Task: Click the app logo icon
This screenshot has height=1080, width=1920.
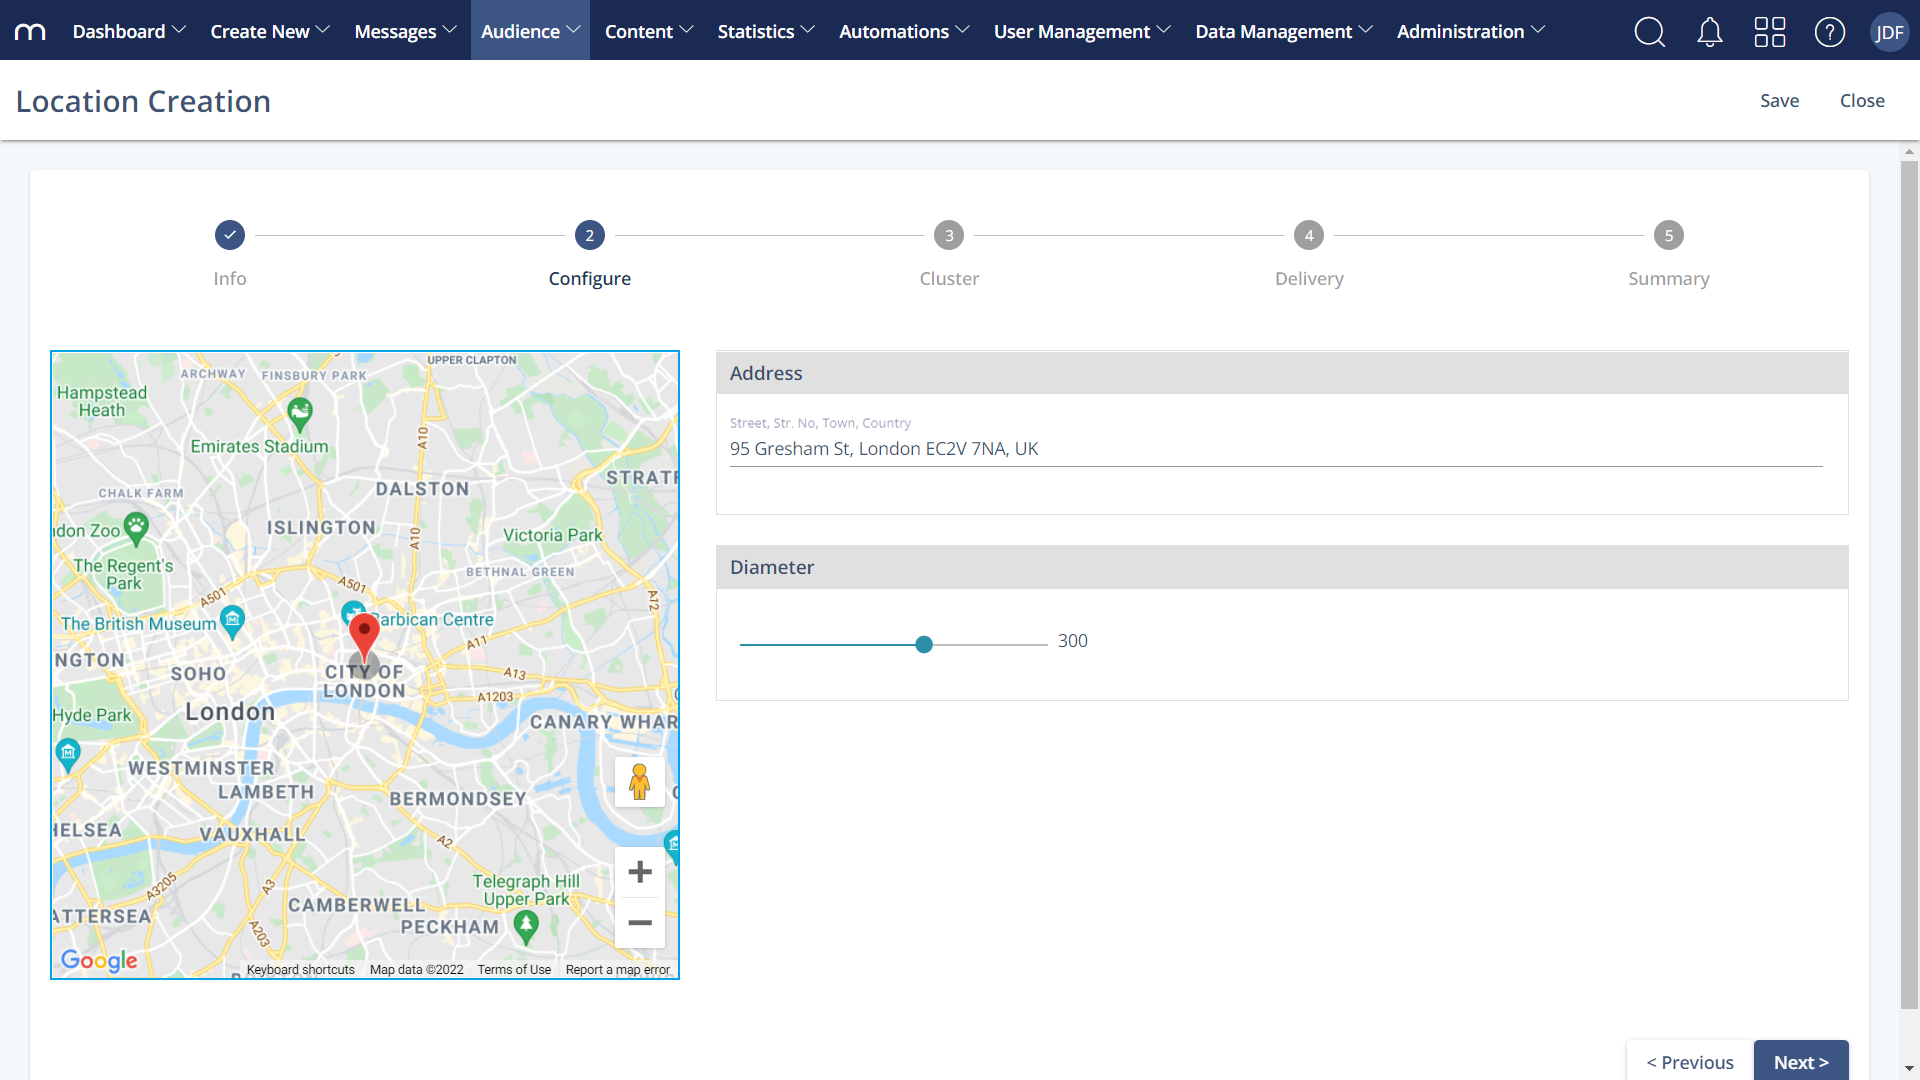Action: (30, 31)
